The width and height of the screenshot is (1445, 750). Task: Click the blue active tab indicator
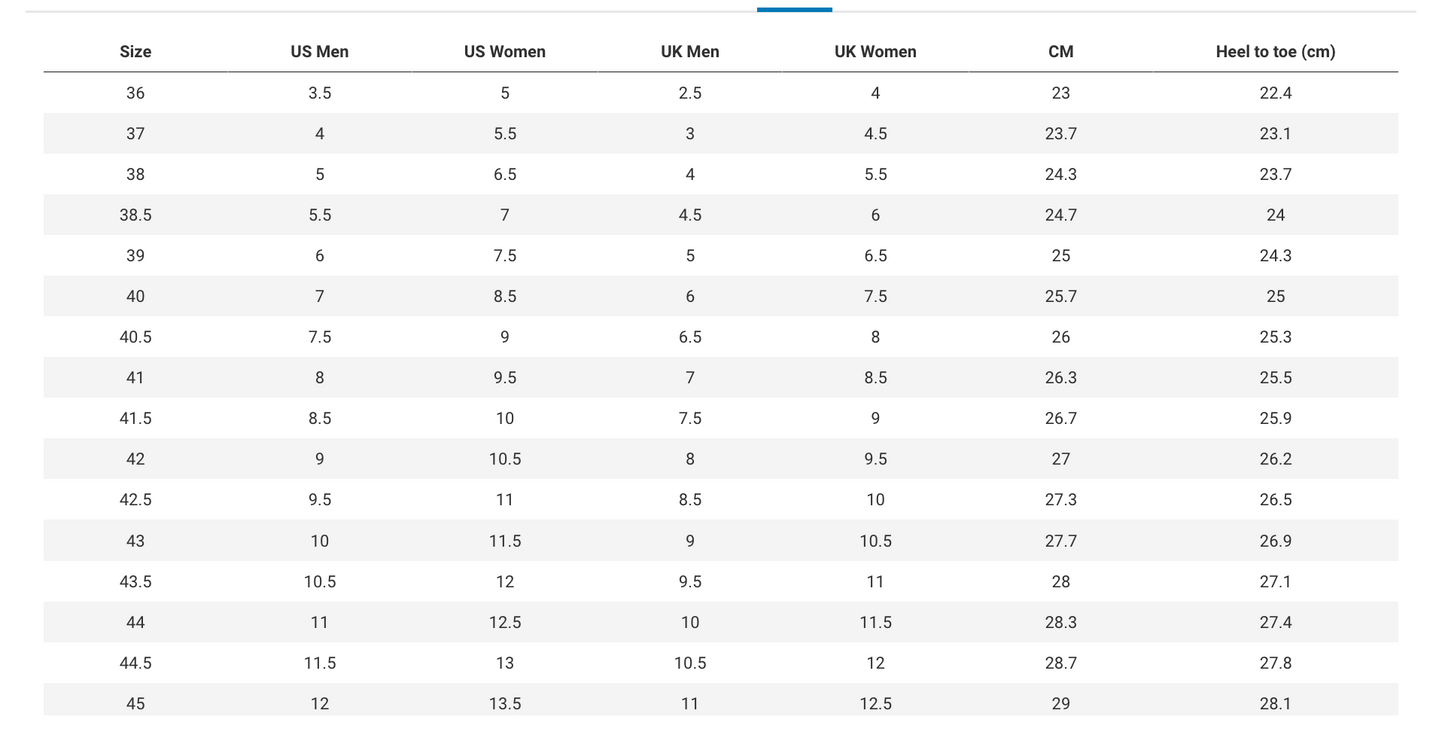tap(794, 9)
